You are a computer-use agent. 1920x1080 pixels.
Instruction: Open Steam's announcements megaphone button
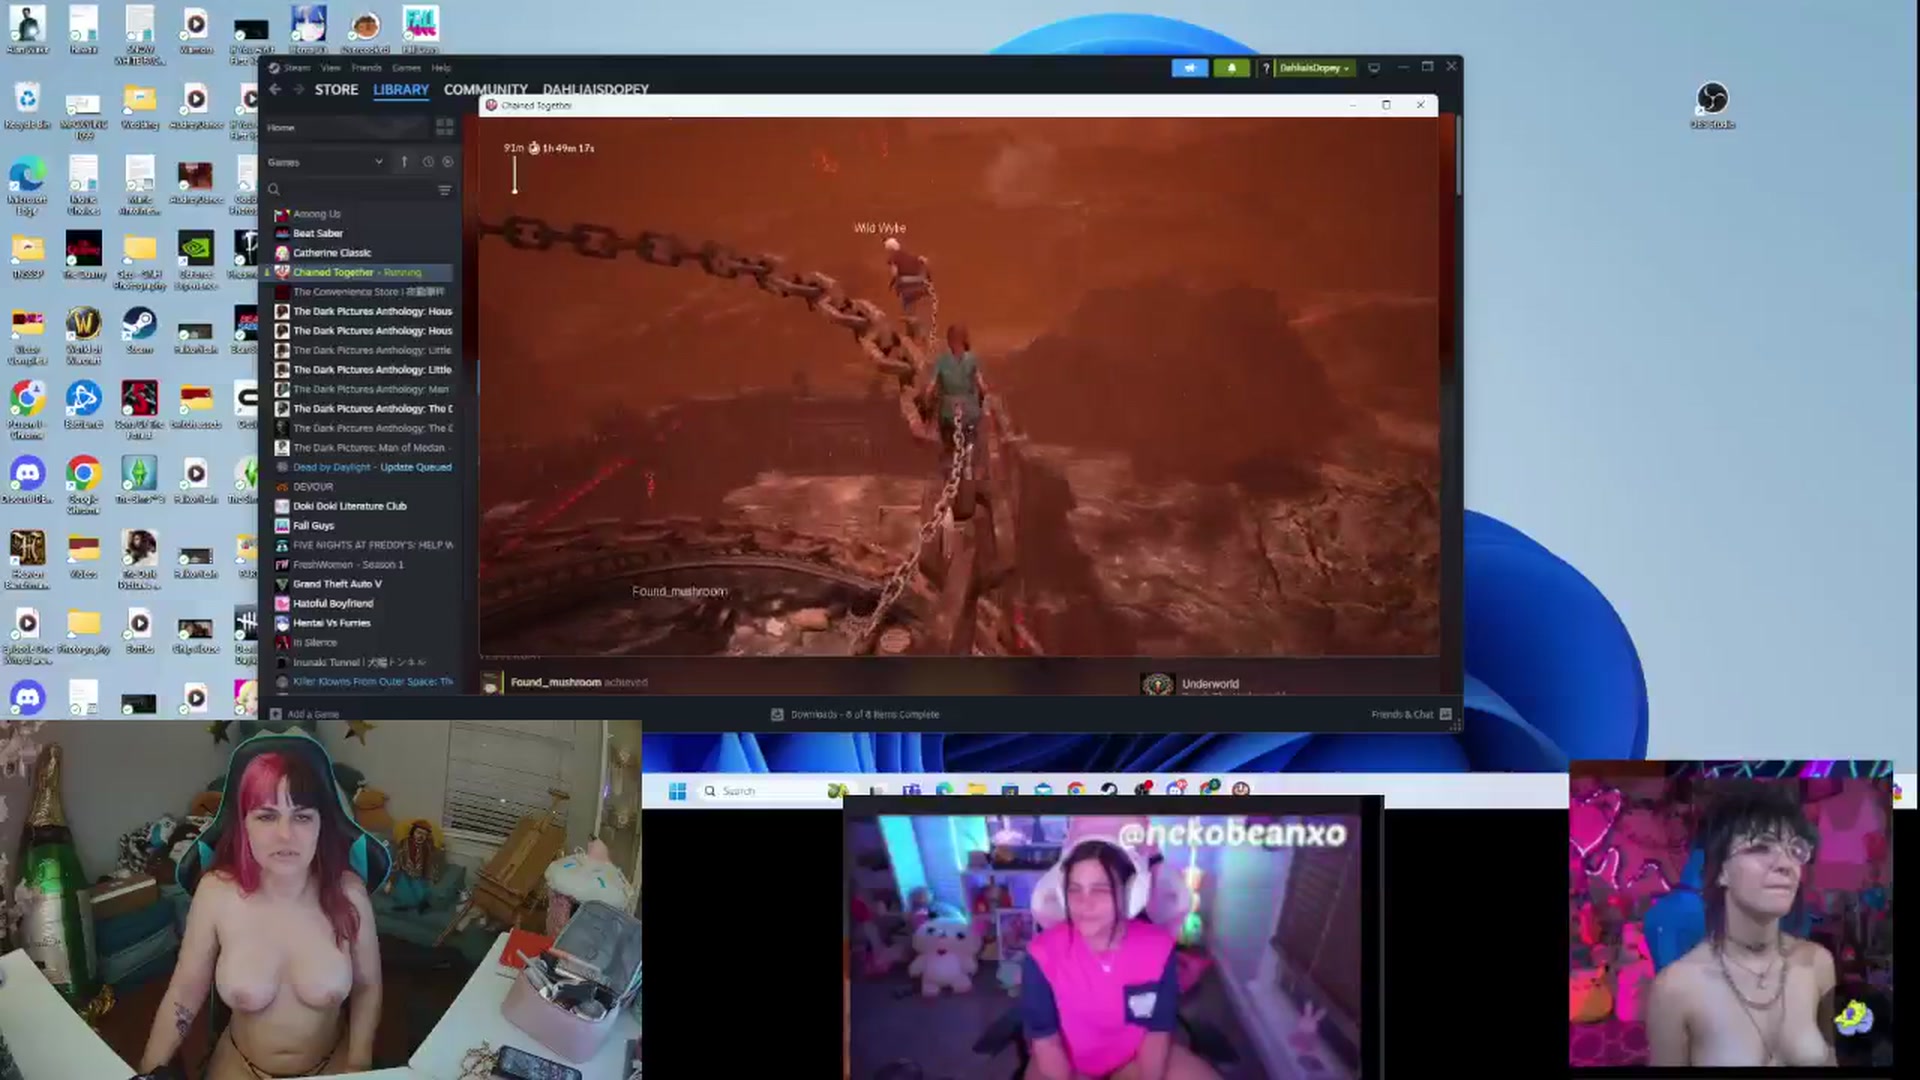tap(1189, 68)
